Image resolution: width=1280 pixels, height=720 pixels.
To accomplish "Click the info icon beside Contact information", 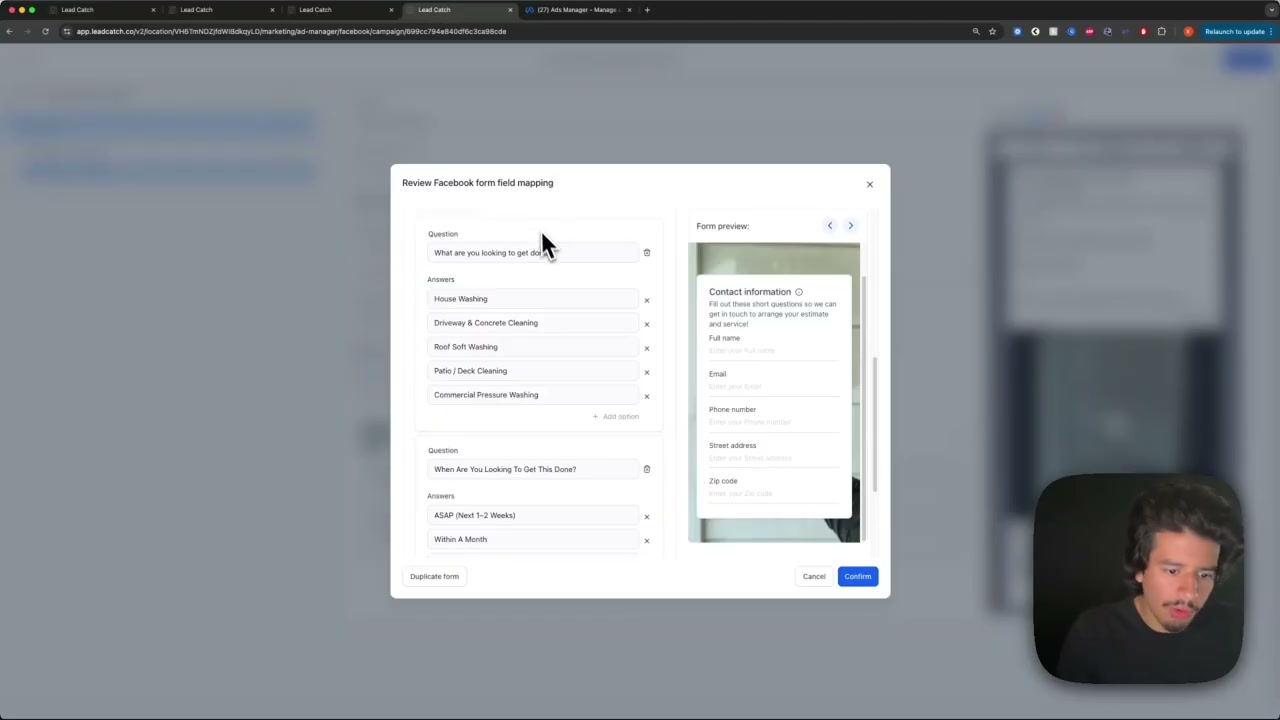I will (x=799, y=292).
